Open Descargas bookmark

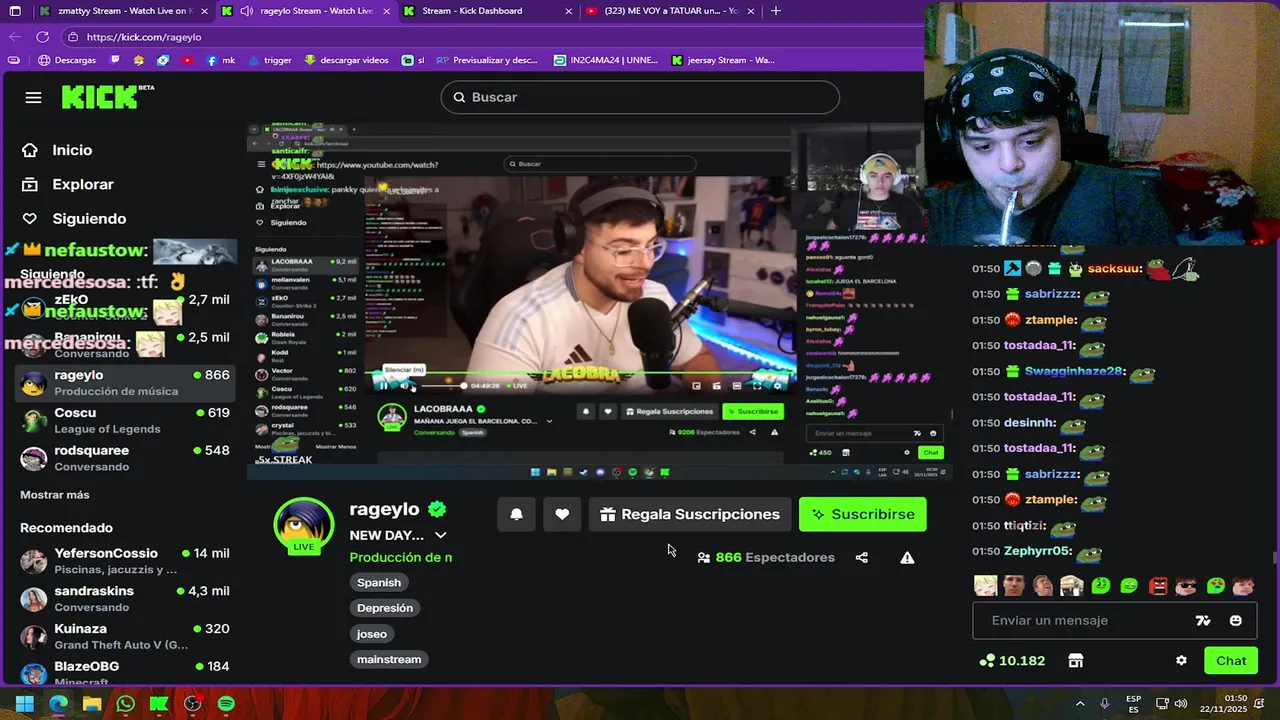coord(67,60)
